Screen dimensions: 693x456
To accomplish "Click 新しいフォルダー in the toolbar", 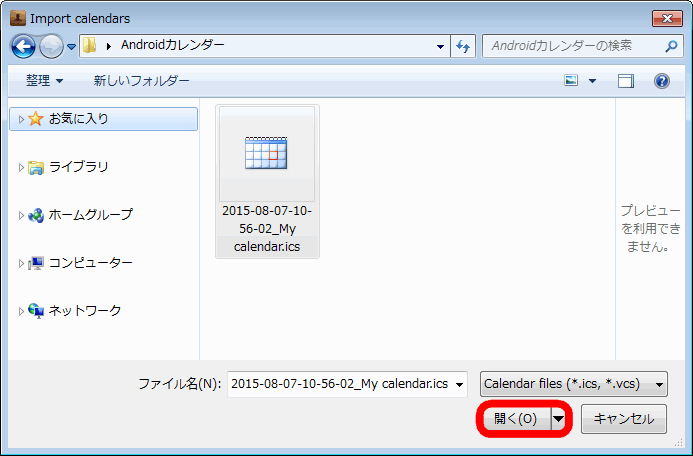I will click(x=141, y=81).
